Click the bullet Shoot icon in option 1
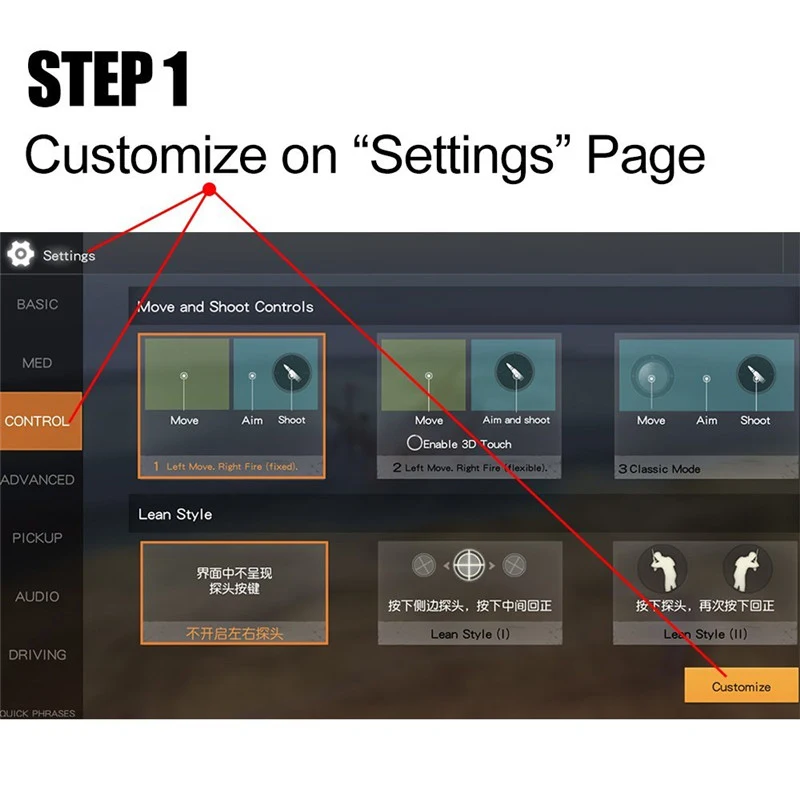This screenshot has width=800, height=800. (291, 372)
